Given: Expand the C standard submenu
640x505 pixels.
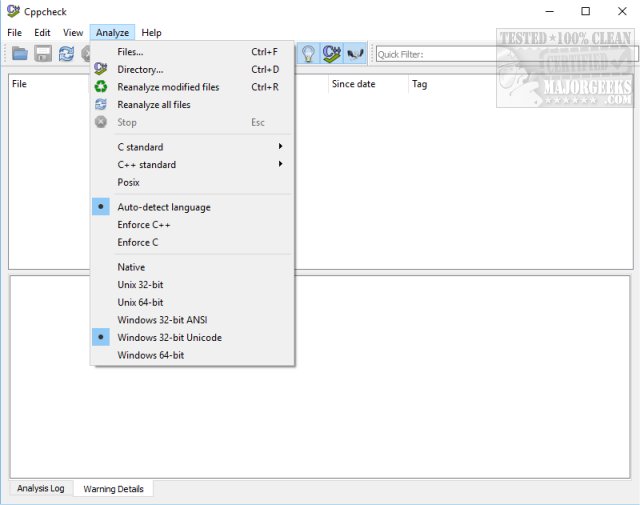Looking at the screenshot, I should click(x=192, y=147).
